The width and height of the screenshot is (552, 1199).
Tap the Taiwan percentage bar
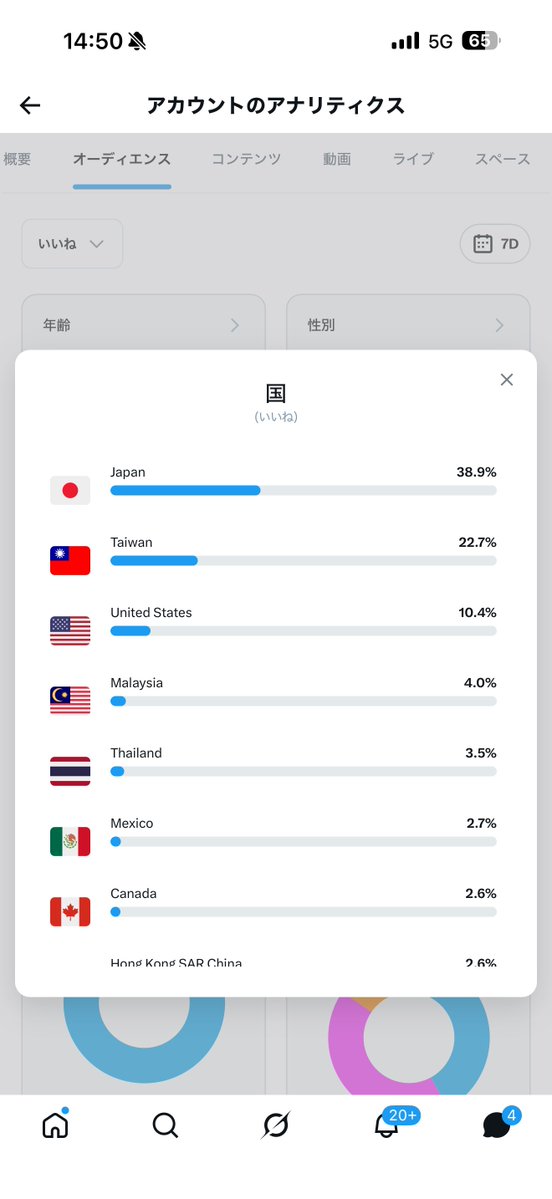pos(304,561)
